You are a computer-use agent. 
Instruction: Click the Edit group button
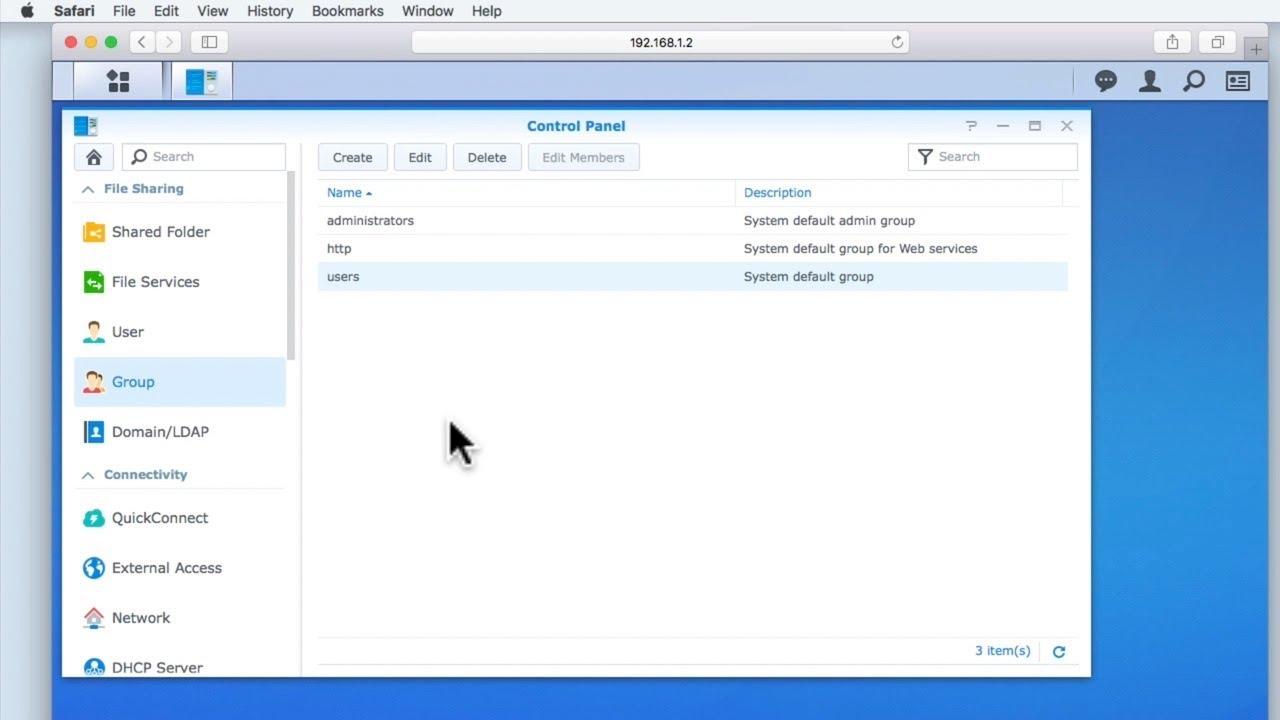(x=420, y=157)
